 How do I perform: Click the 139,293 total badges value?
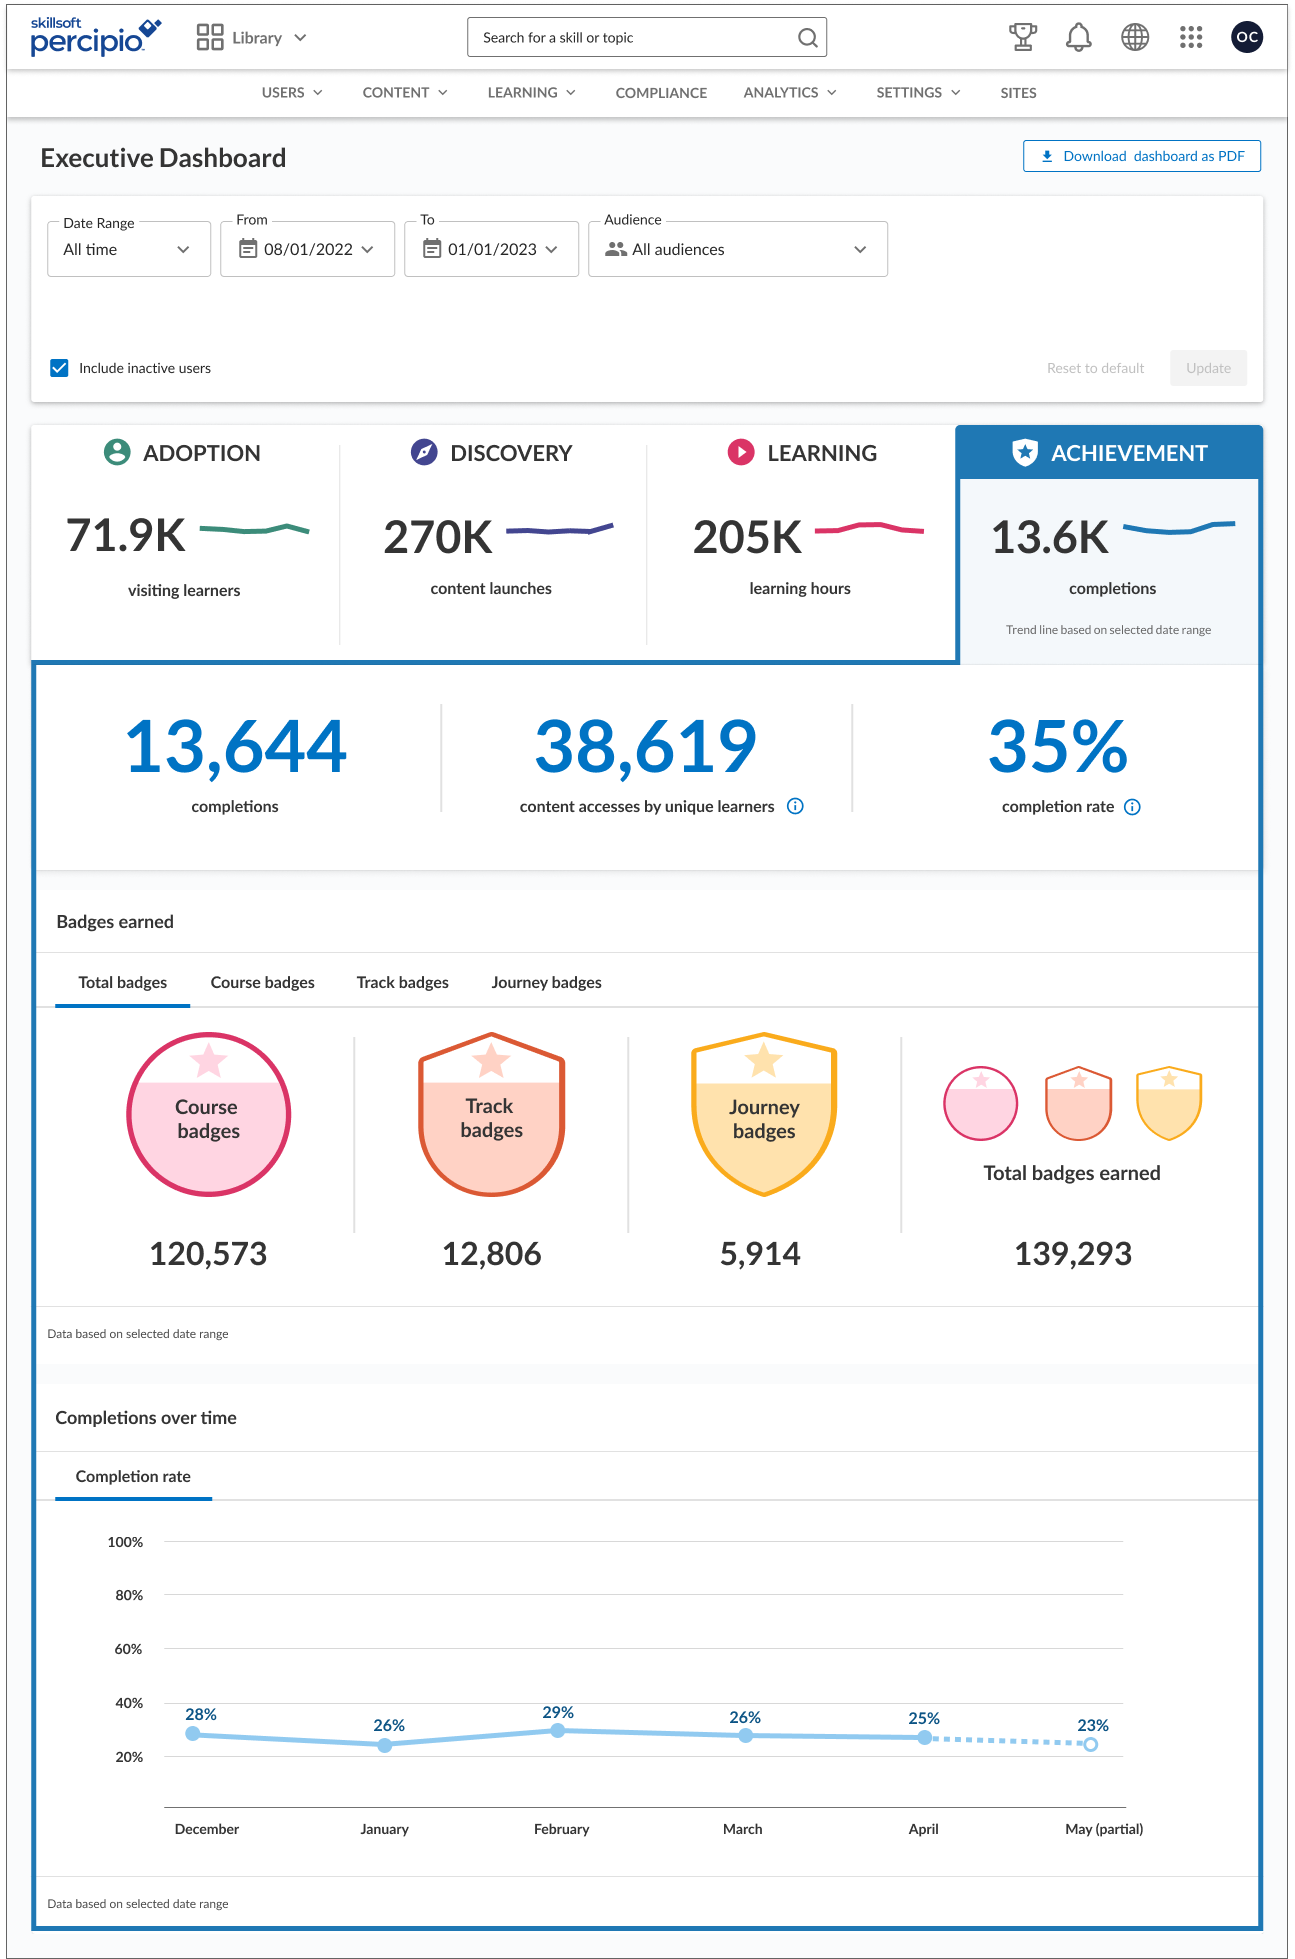point(1073,1253)
